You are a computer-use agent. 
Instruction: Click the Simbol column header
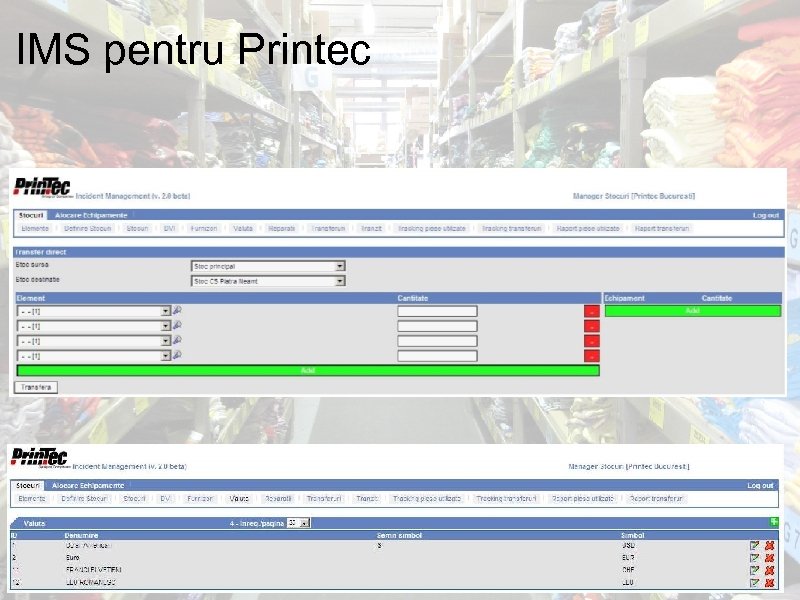632,535
